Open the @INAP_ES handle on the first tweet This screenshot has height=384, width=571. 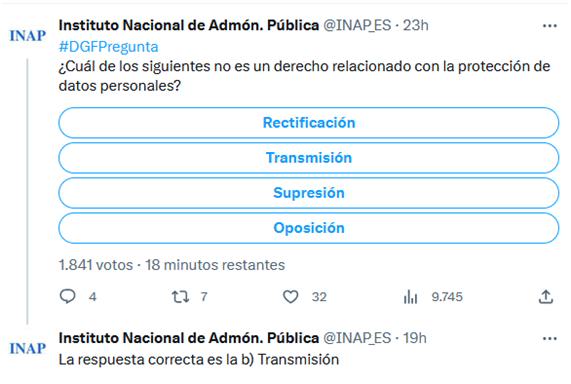[357, 26]
